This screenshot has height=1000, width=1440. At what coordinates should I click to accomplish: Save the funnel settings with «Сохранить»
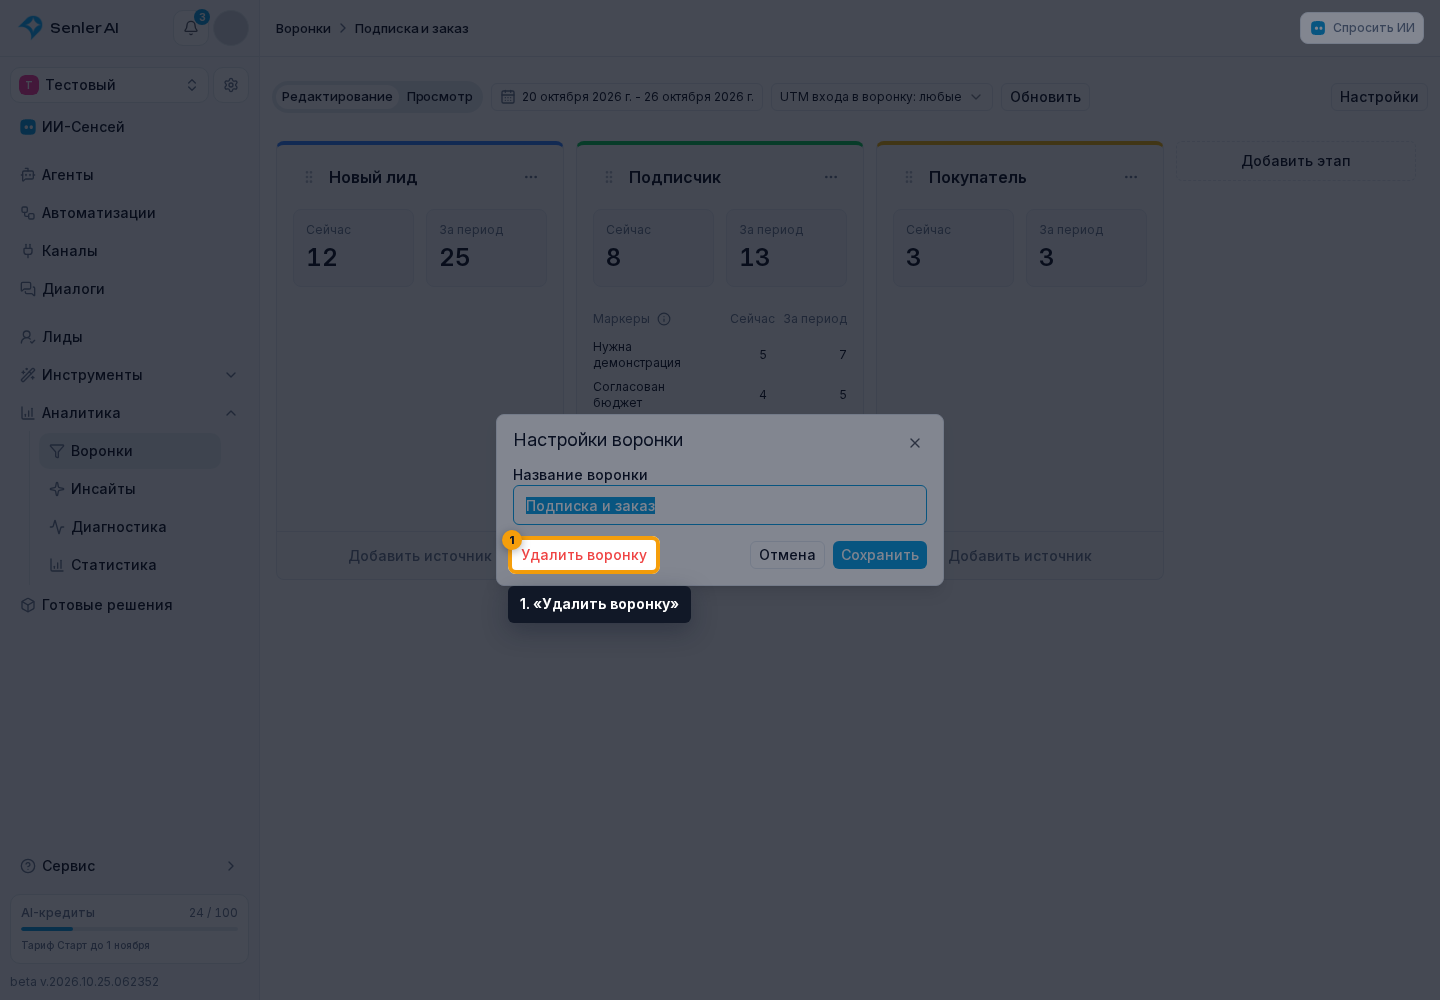pyautogui.click(x=880, y=555)
